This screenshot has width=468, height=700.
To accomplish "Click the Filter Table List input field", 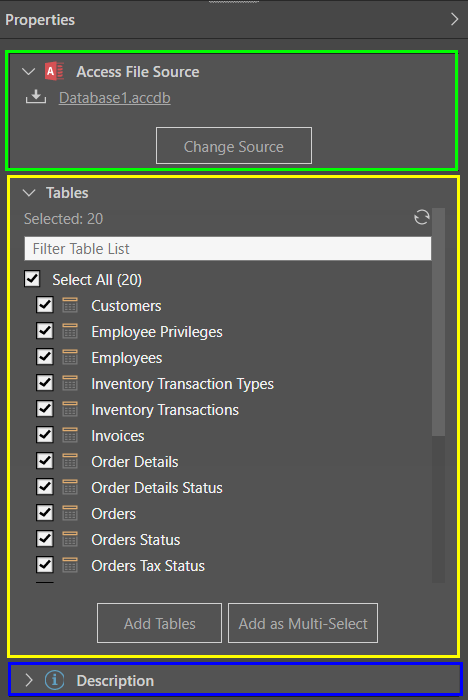I will coord(228,249).
